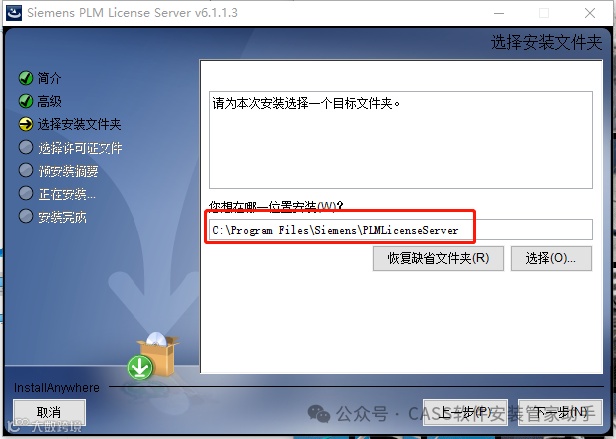Click the green checkmark beside 高级
Viewport: 616px width, 439px height.
click(26, 101)
